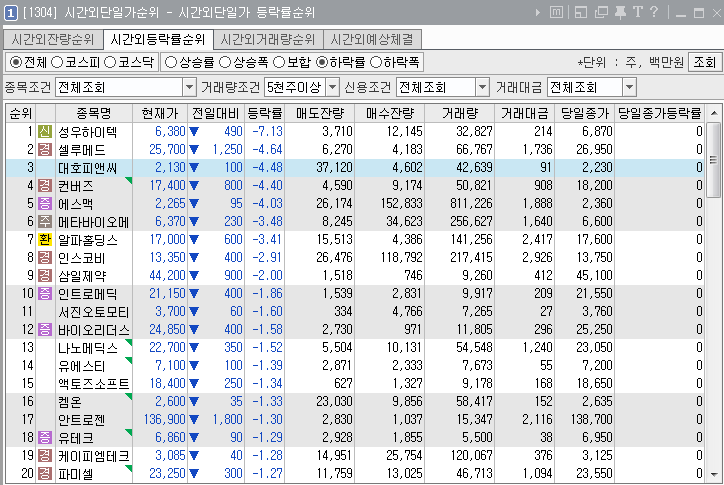Viewport: 724px width, 485px height.
Task: Sort by the 거래대금 column header
Action: tap(525, 113)
